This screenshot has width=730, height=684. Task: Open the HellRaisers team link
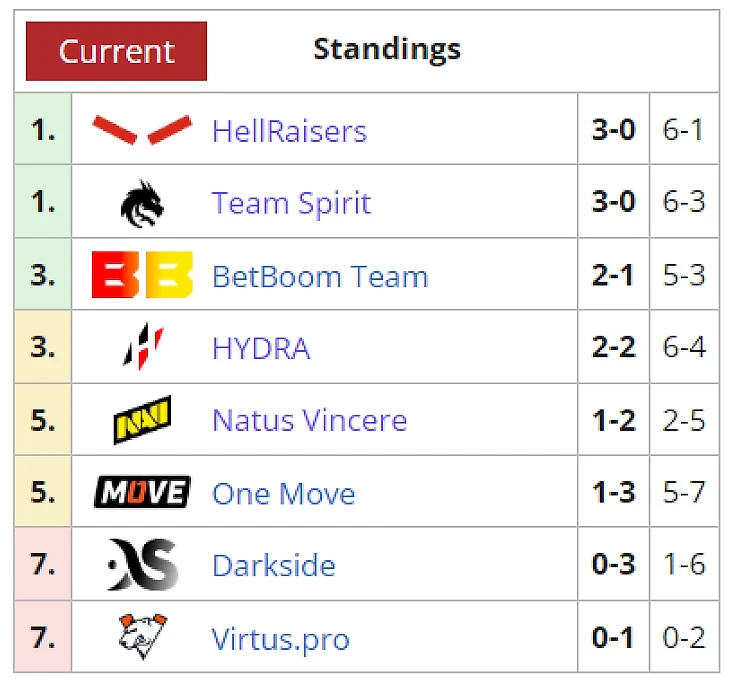tap(289, 131)
